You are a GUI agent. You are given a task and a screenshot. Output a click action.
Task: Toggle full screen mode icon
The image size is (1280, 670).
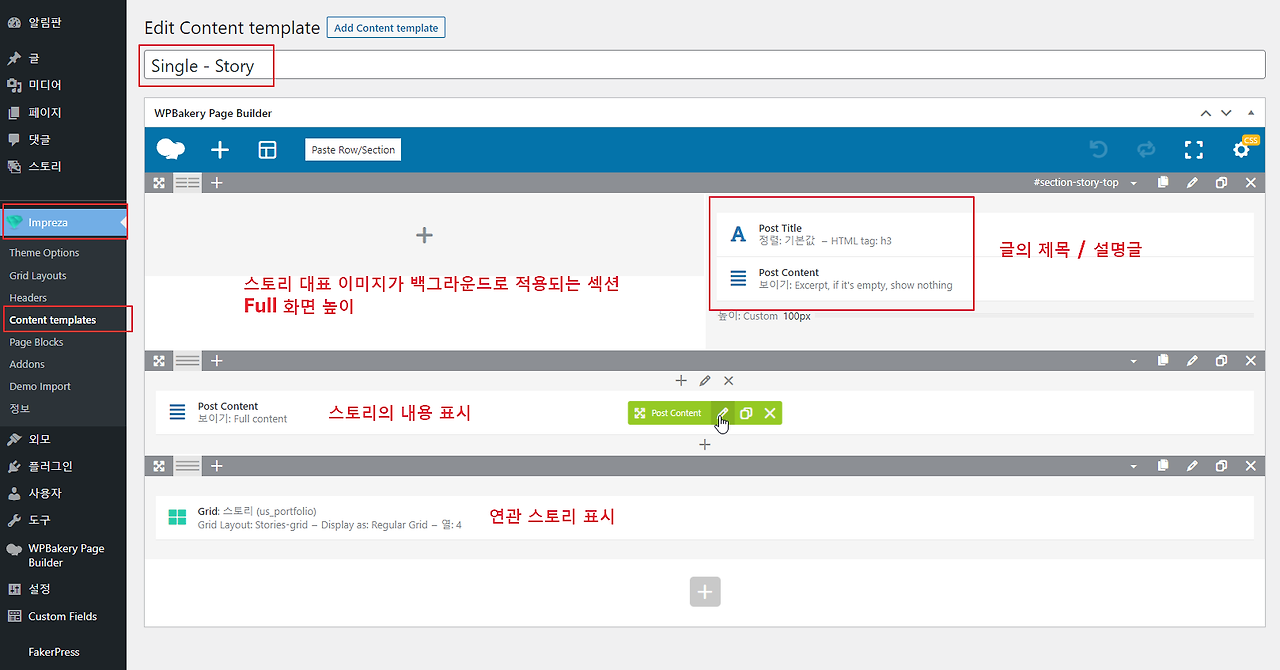(x=1193, y=150)
